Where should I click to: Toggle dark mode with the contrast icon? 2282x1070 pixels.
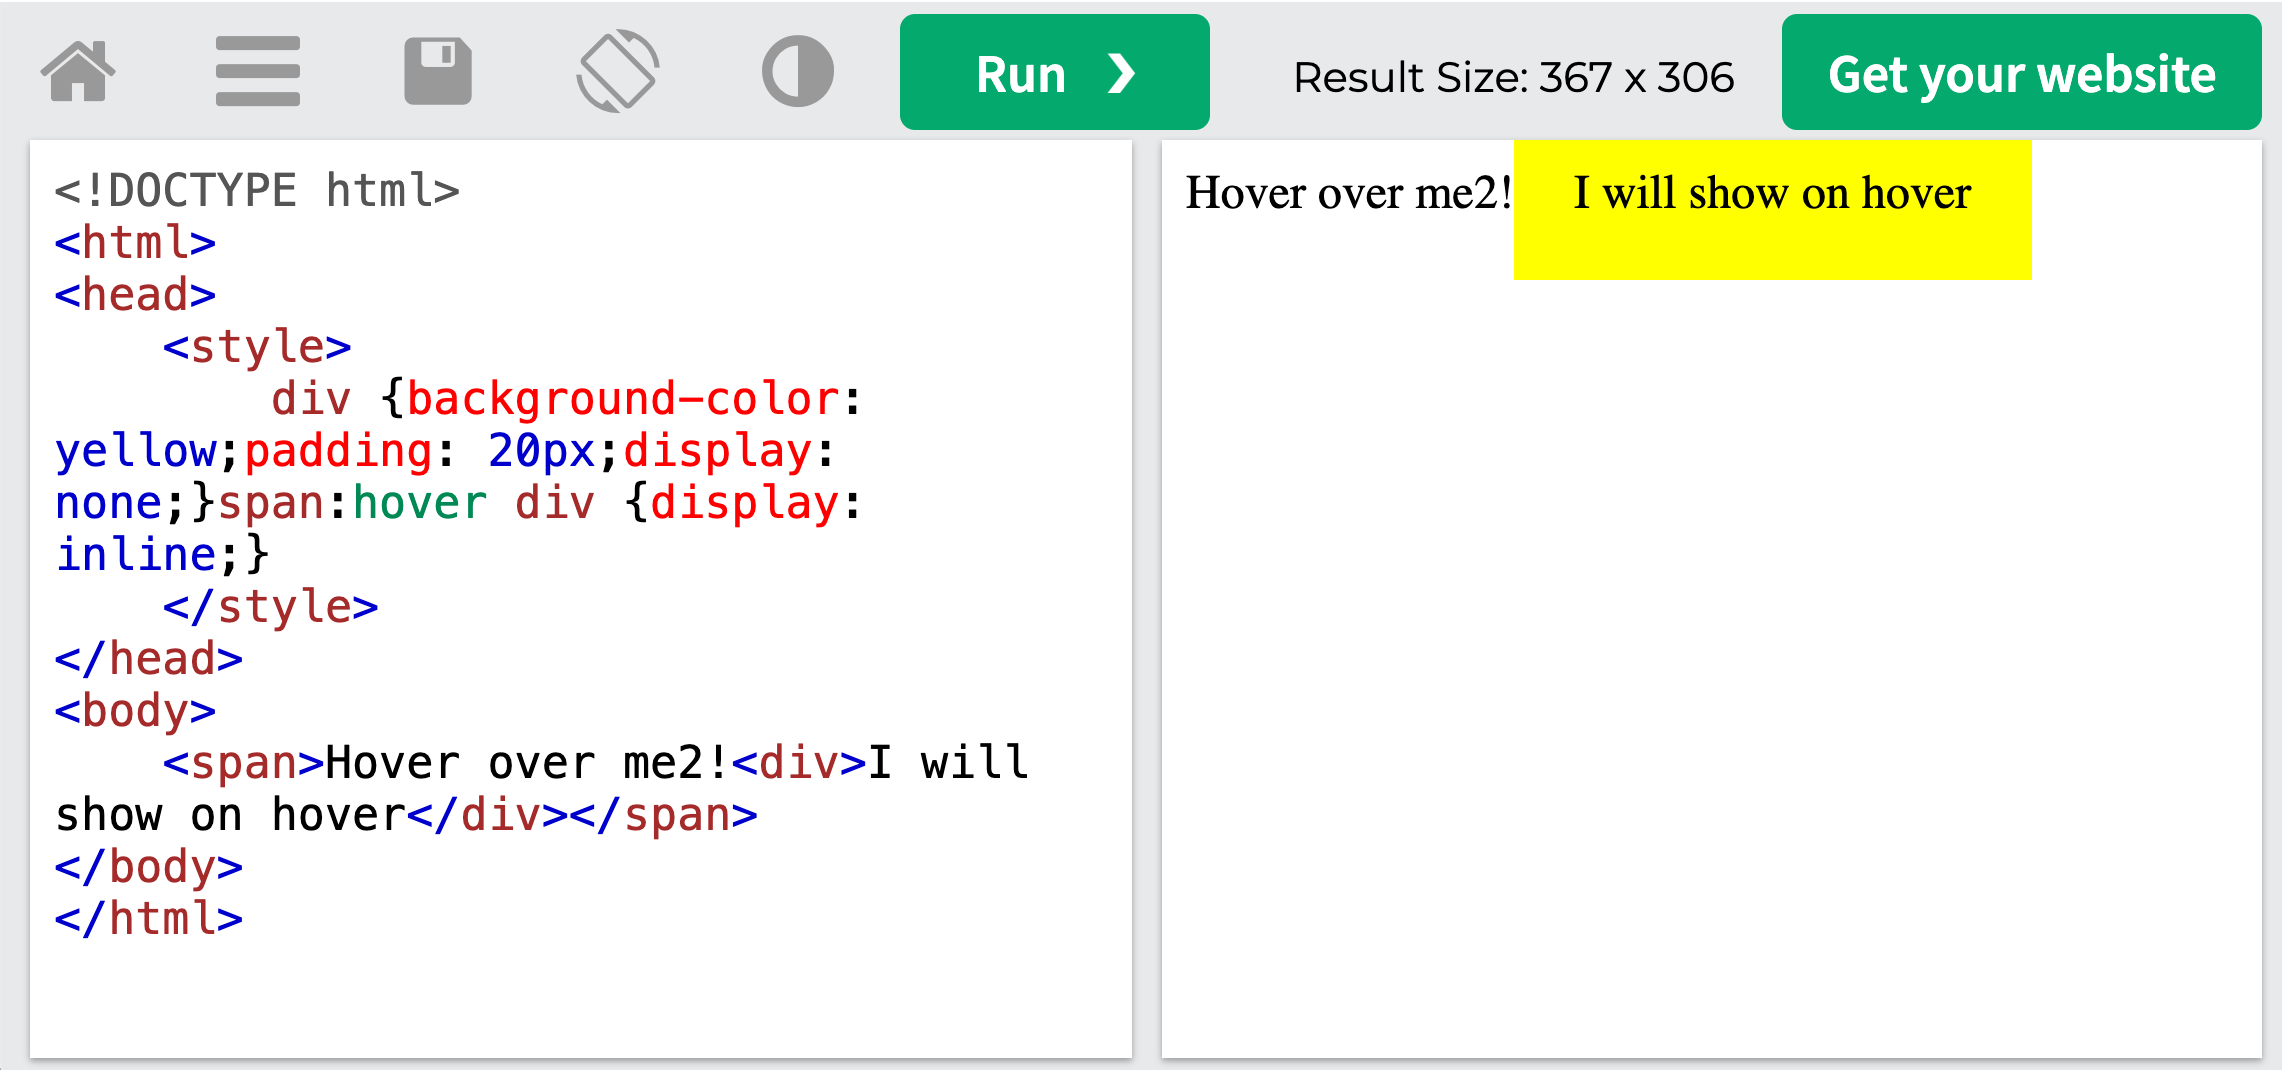[x=798, y=70]
